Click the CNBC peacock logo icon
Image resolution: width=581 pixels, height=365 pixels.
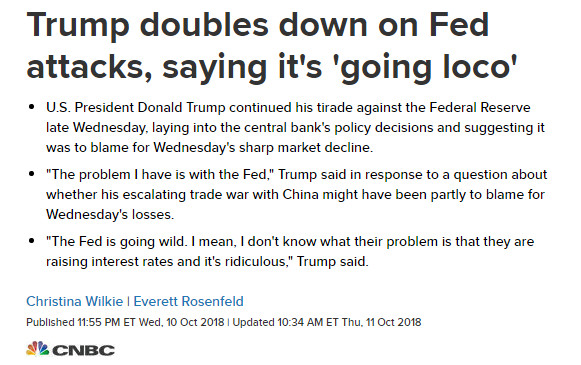click(x=38, y=349)
